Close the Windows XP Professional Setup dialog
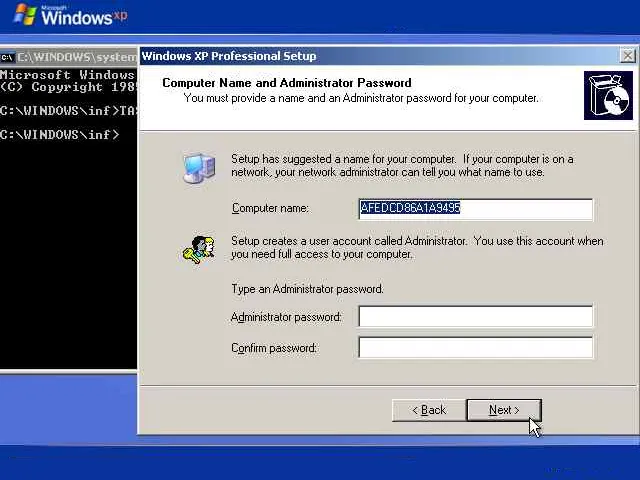Screen dimensions: 640x480 628,56
